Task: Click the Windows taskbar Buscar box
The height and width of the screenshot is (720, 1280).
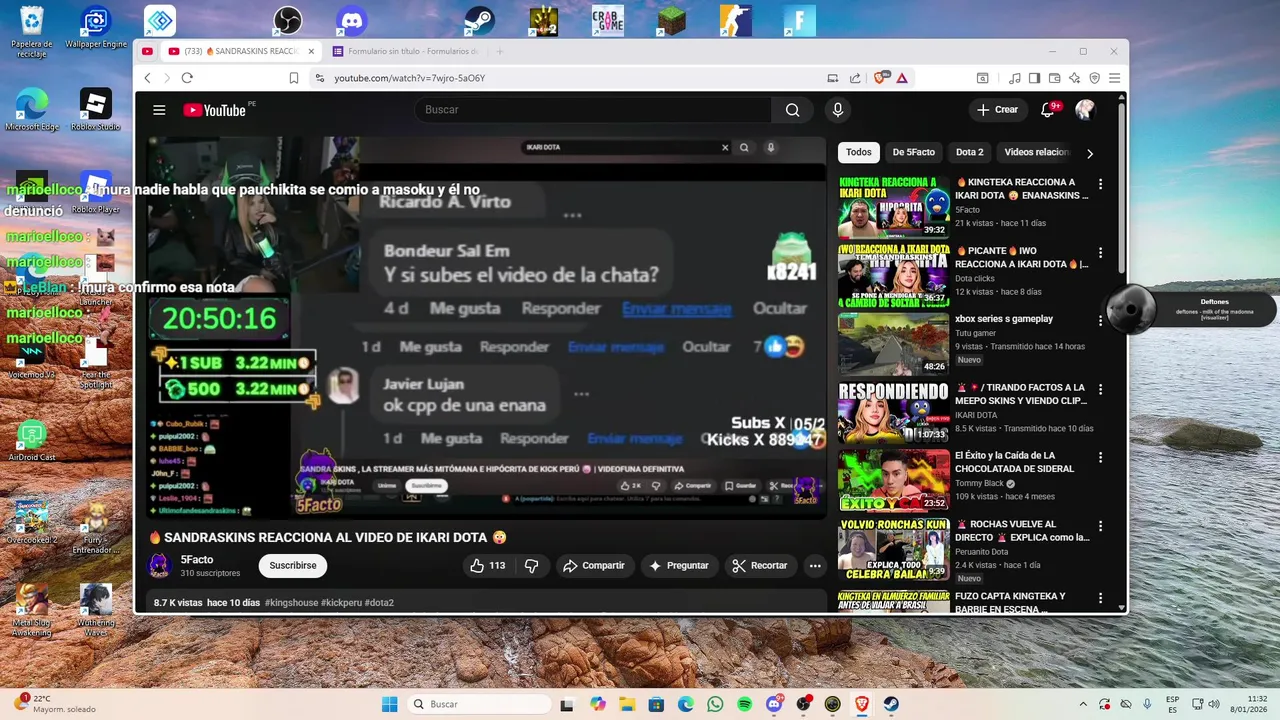Action: coord(480,704)
